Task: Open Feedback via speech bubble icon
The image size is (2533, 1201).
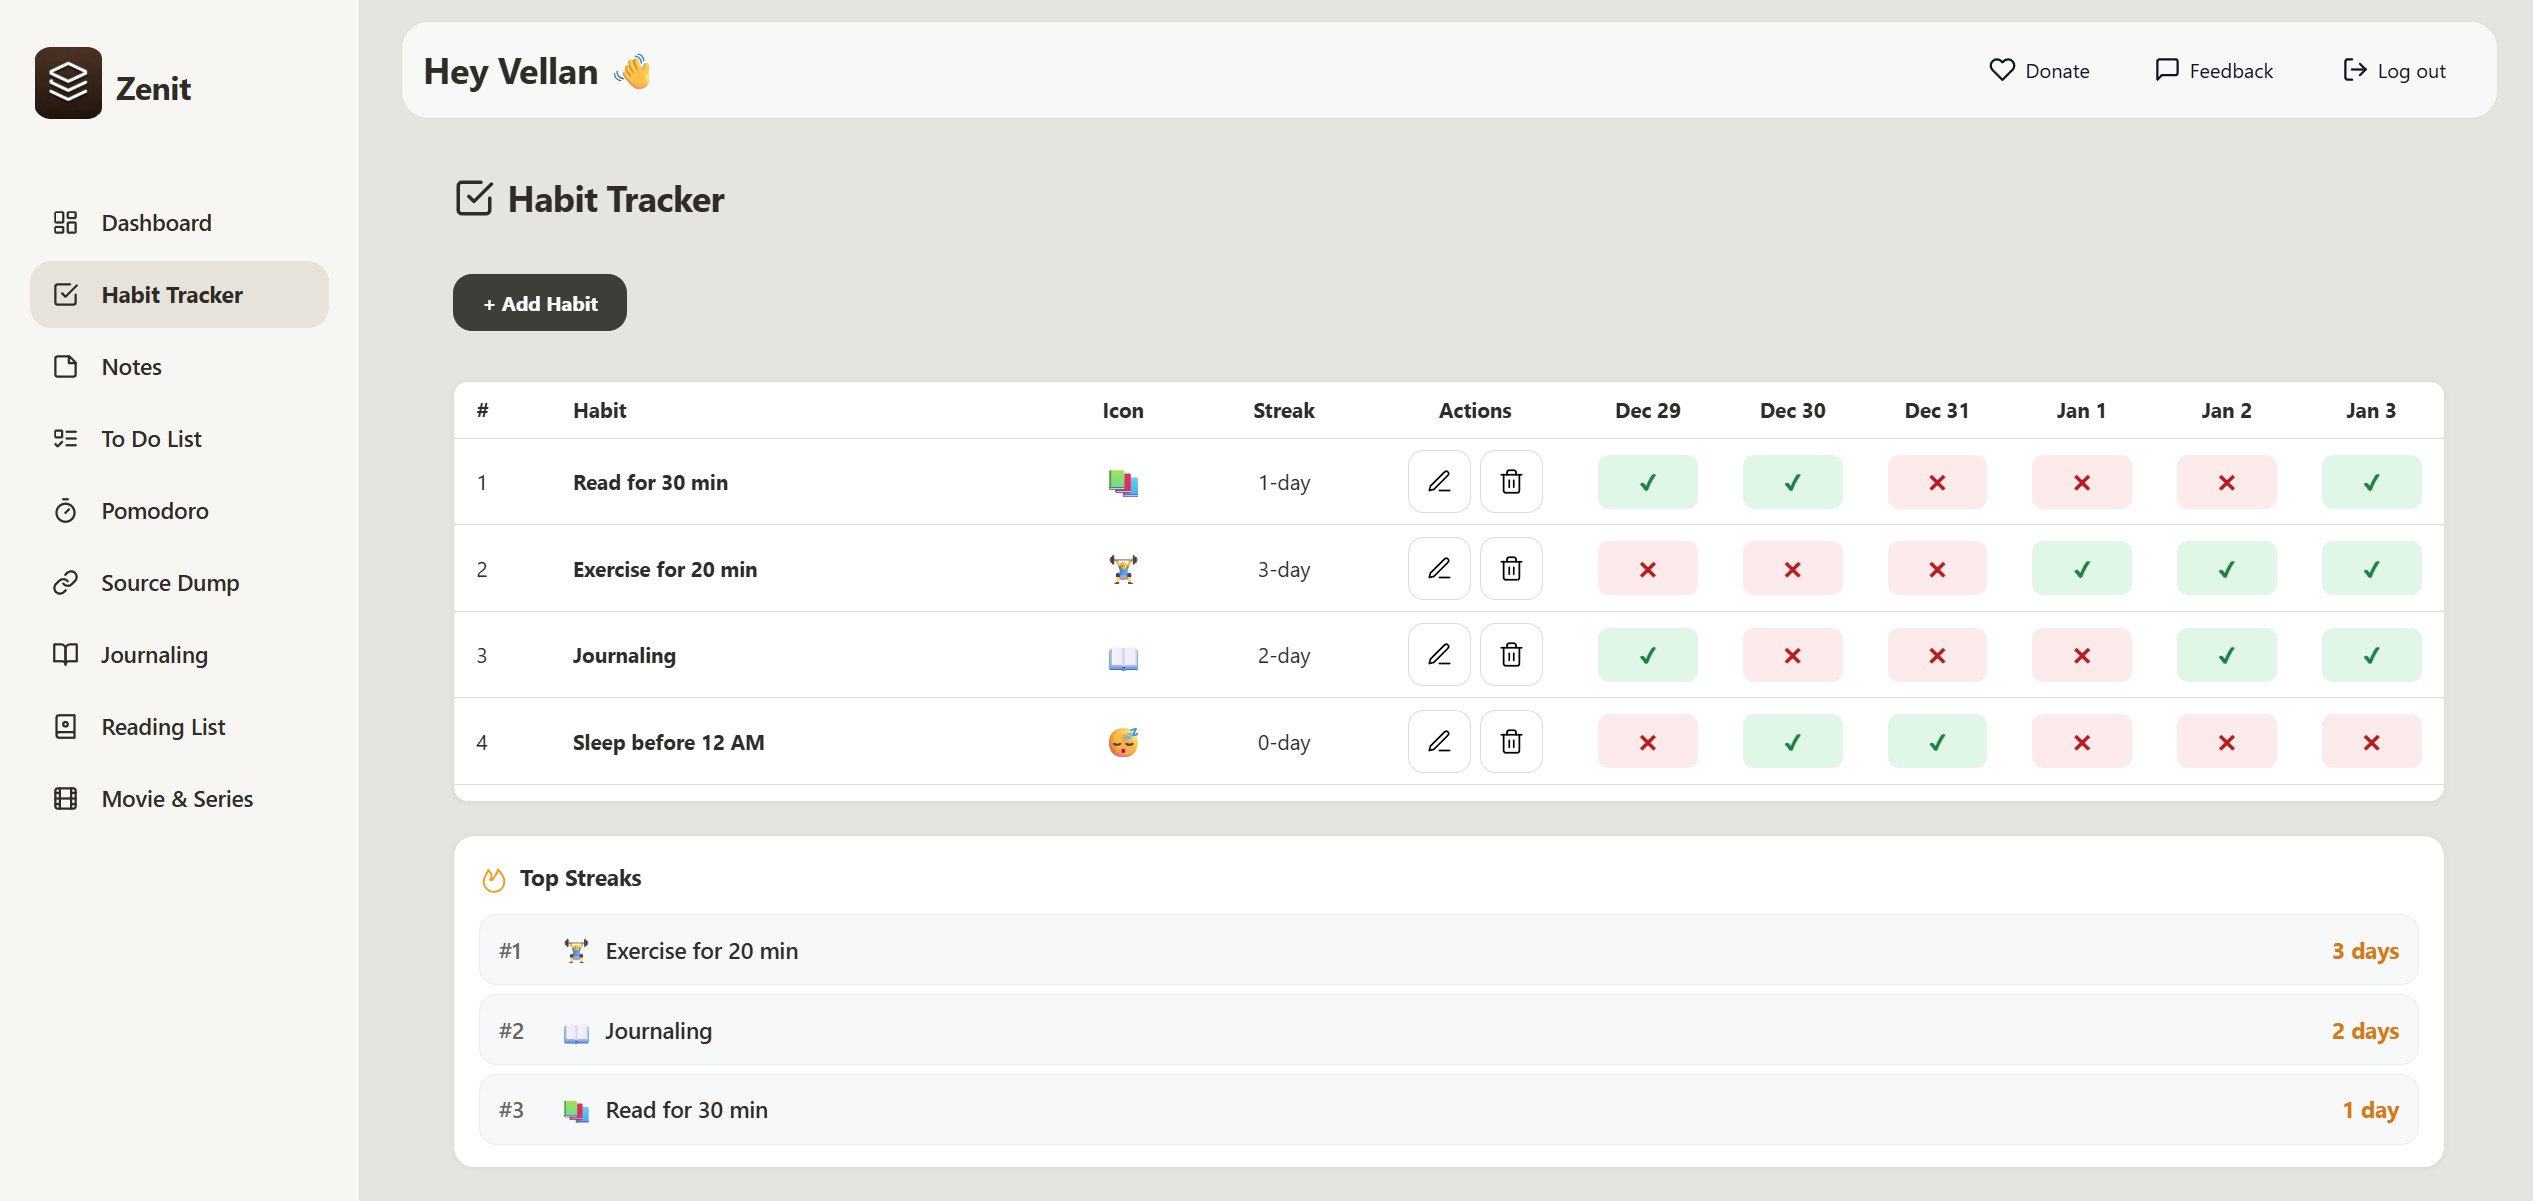Action: 2166,70
